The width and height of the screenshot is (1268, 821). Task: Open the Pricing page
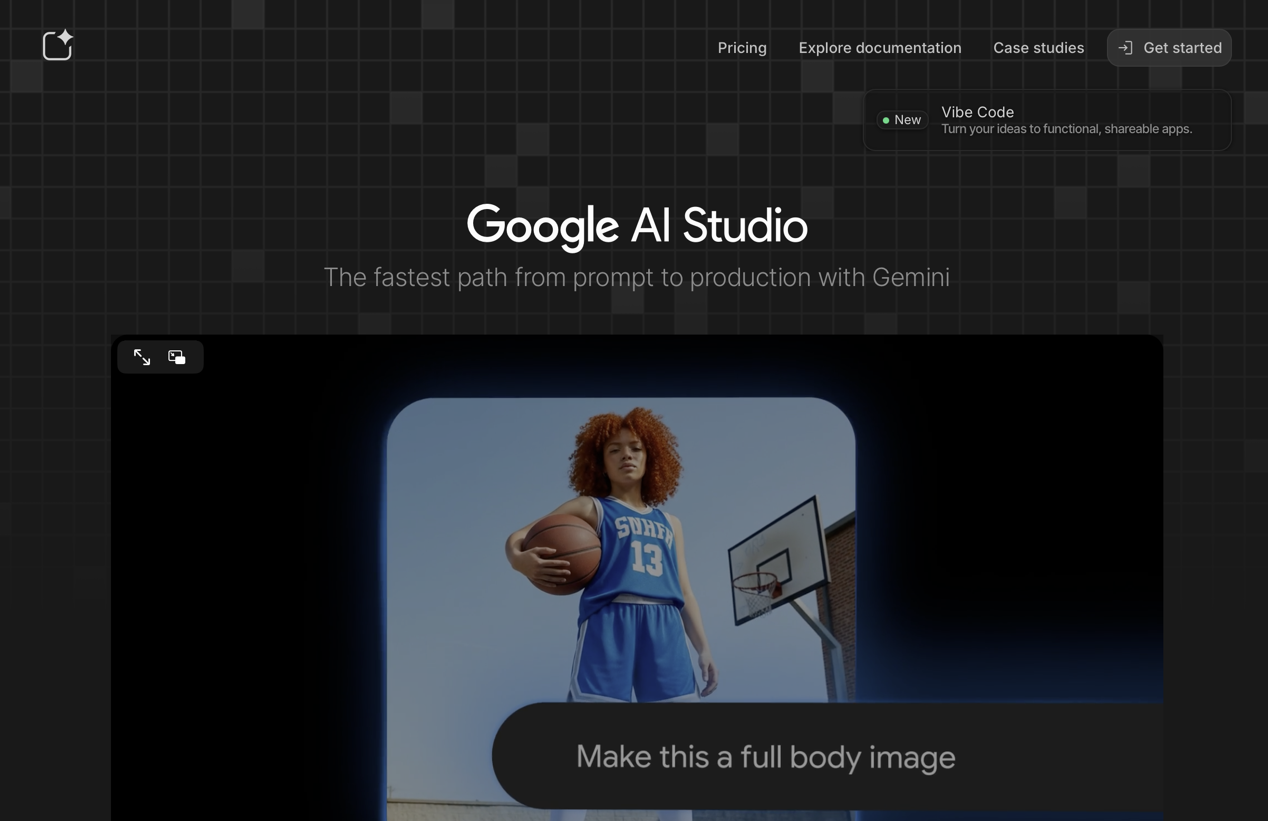742,48
